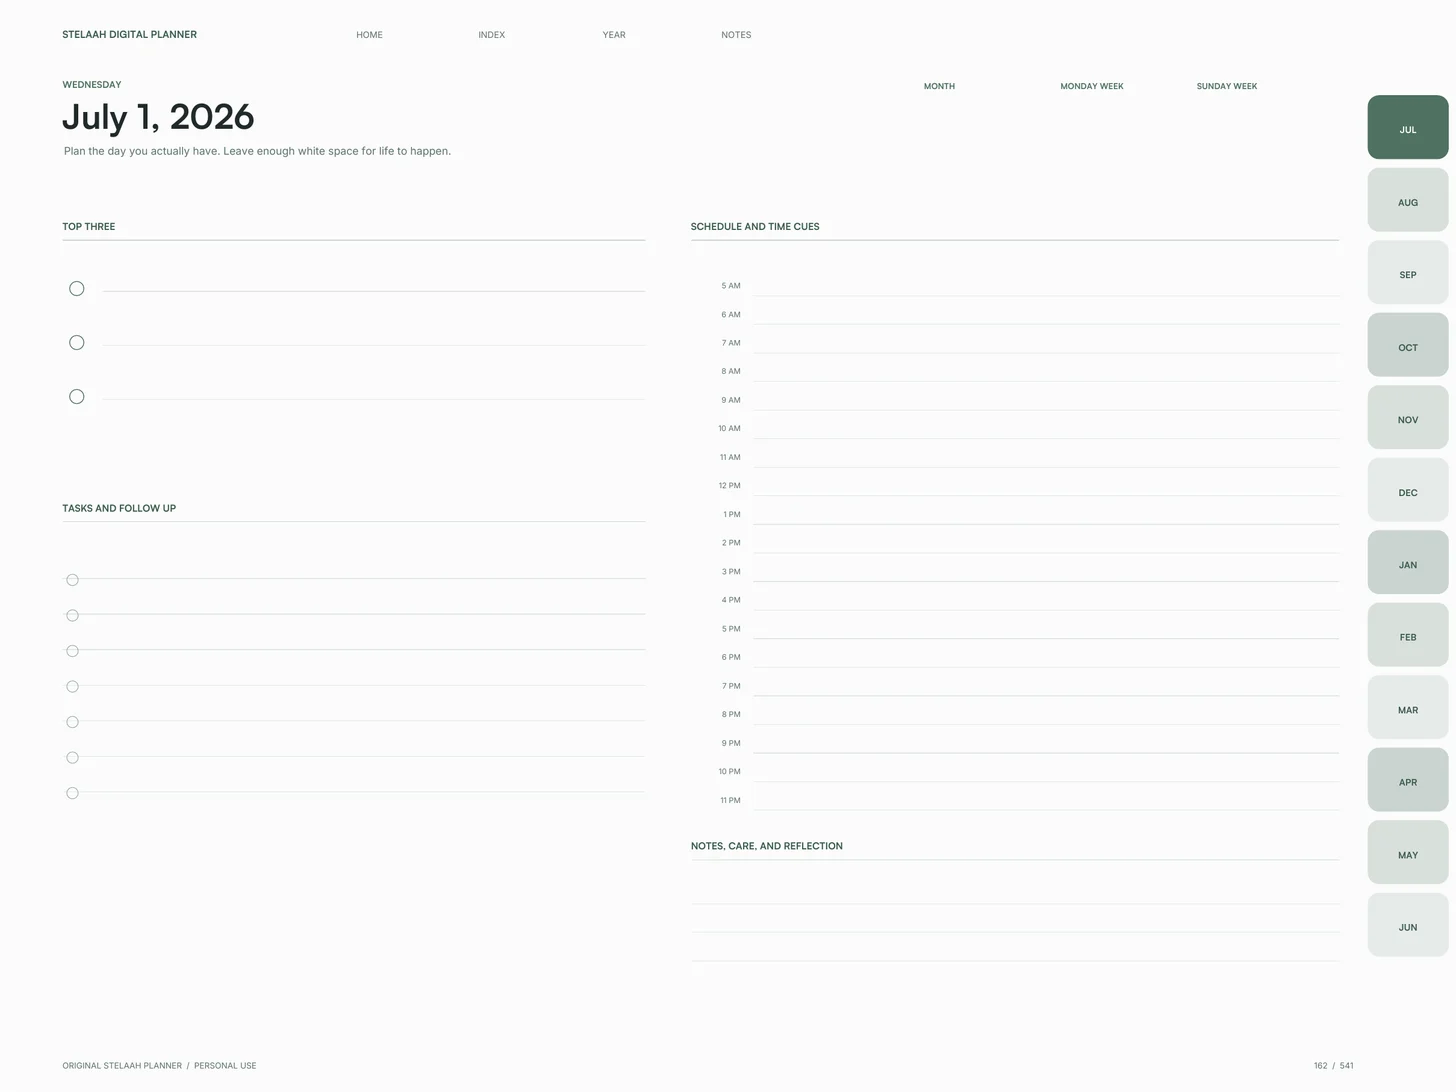Check the first Top Three circle

tap(77, 289)
